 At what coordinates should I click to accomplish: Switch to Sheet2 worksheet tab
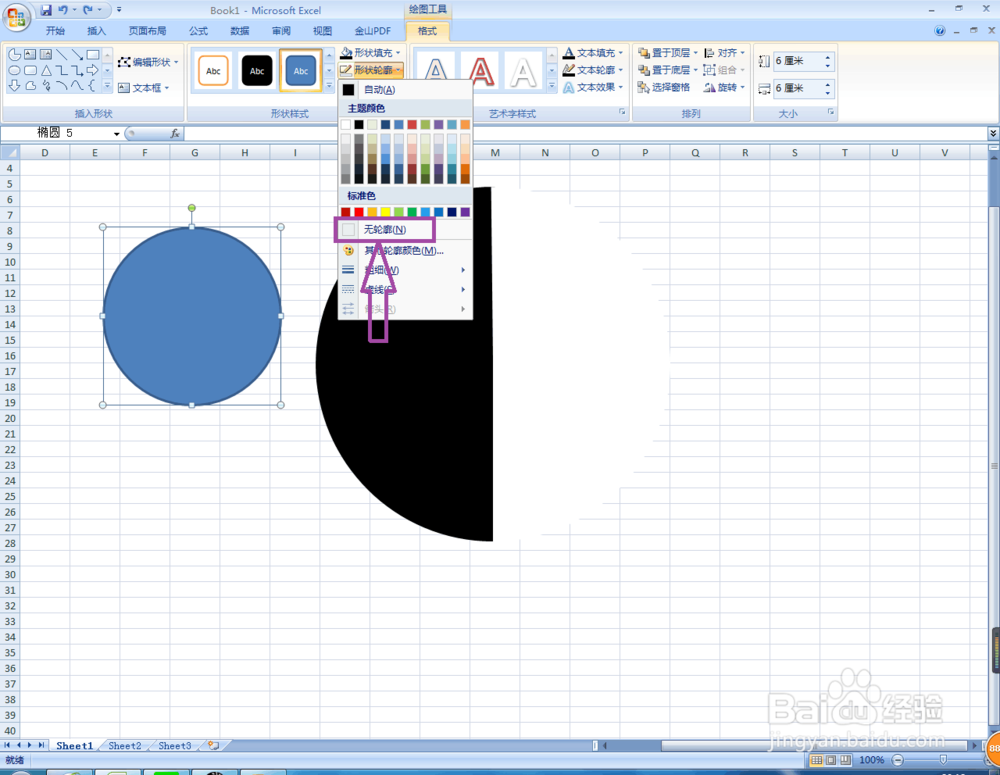tap(124, 745)
